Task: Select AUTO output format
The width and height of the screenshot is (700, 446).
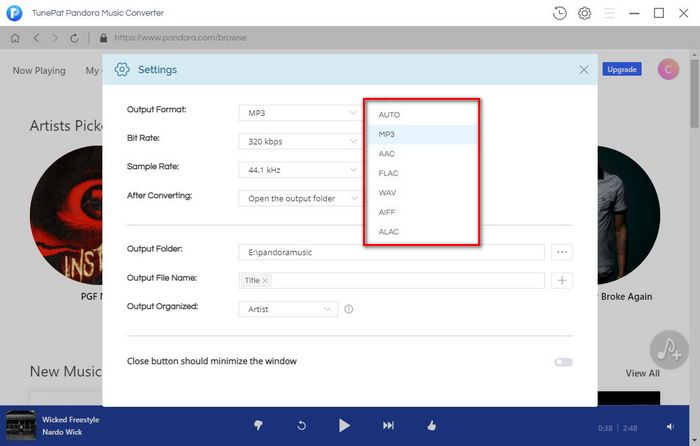Action: coord(421,115)
